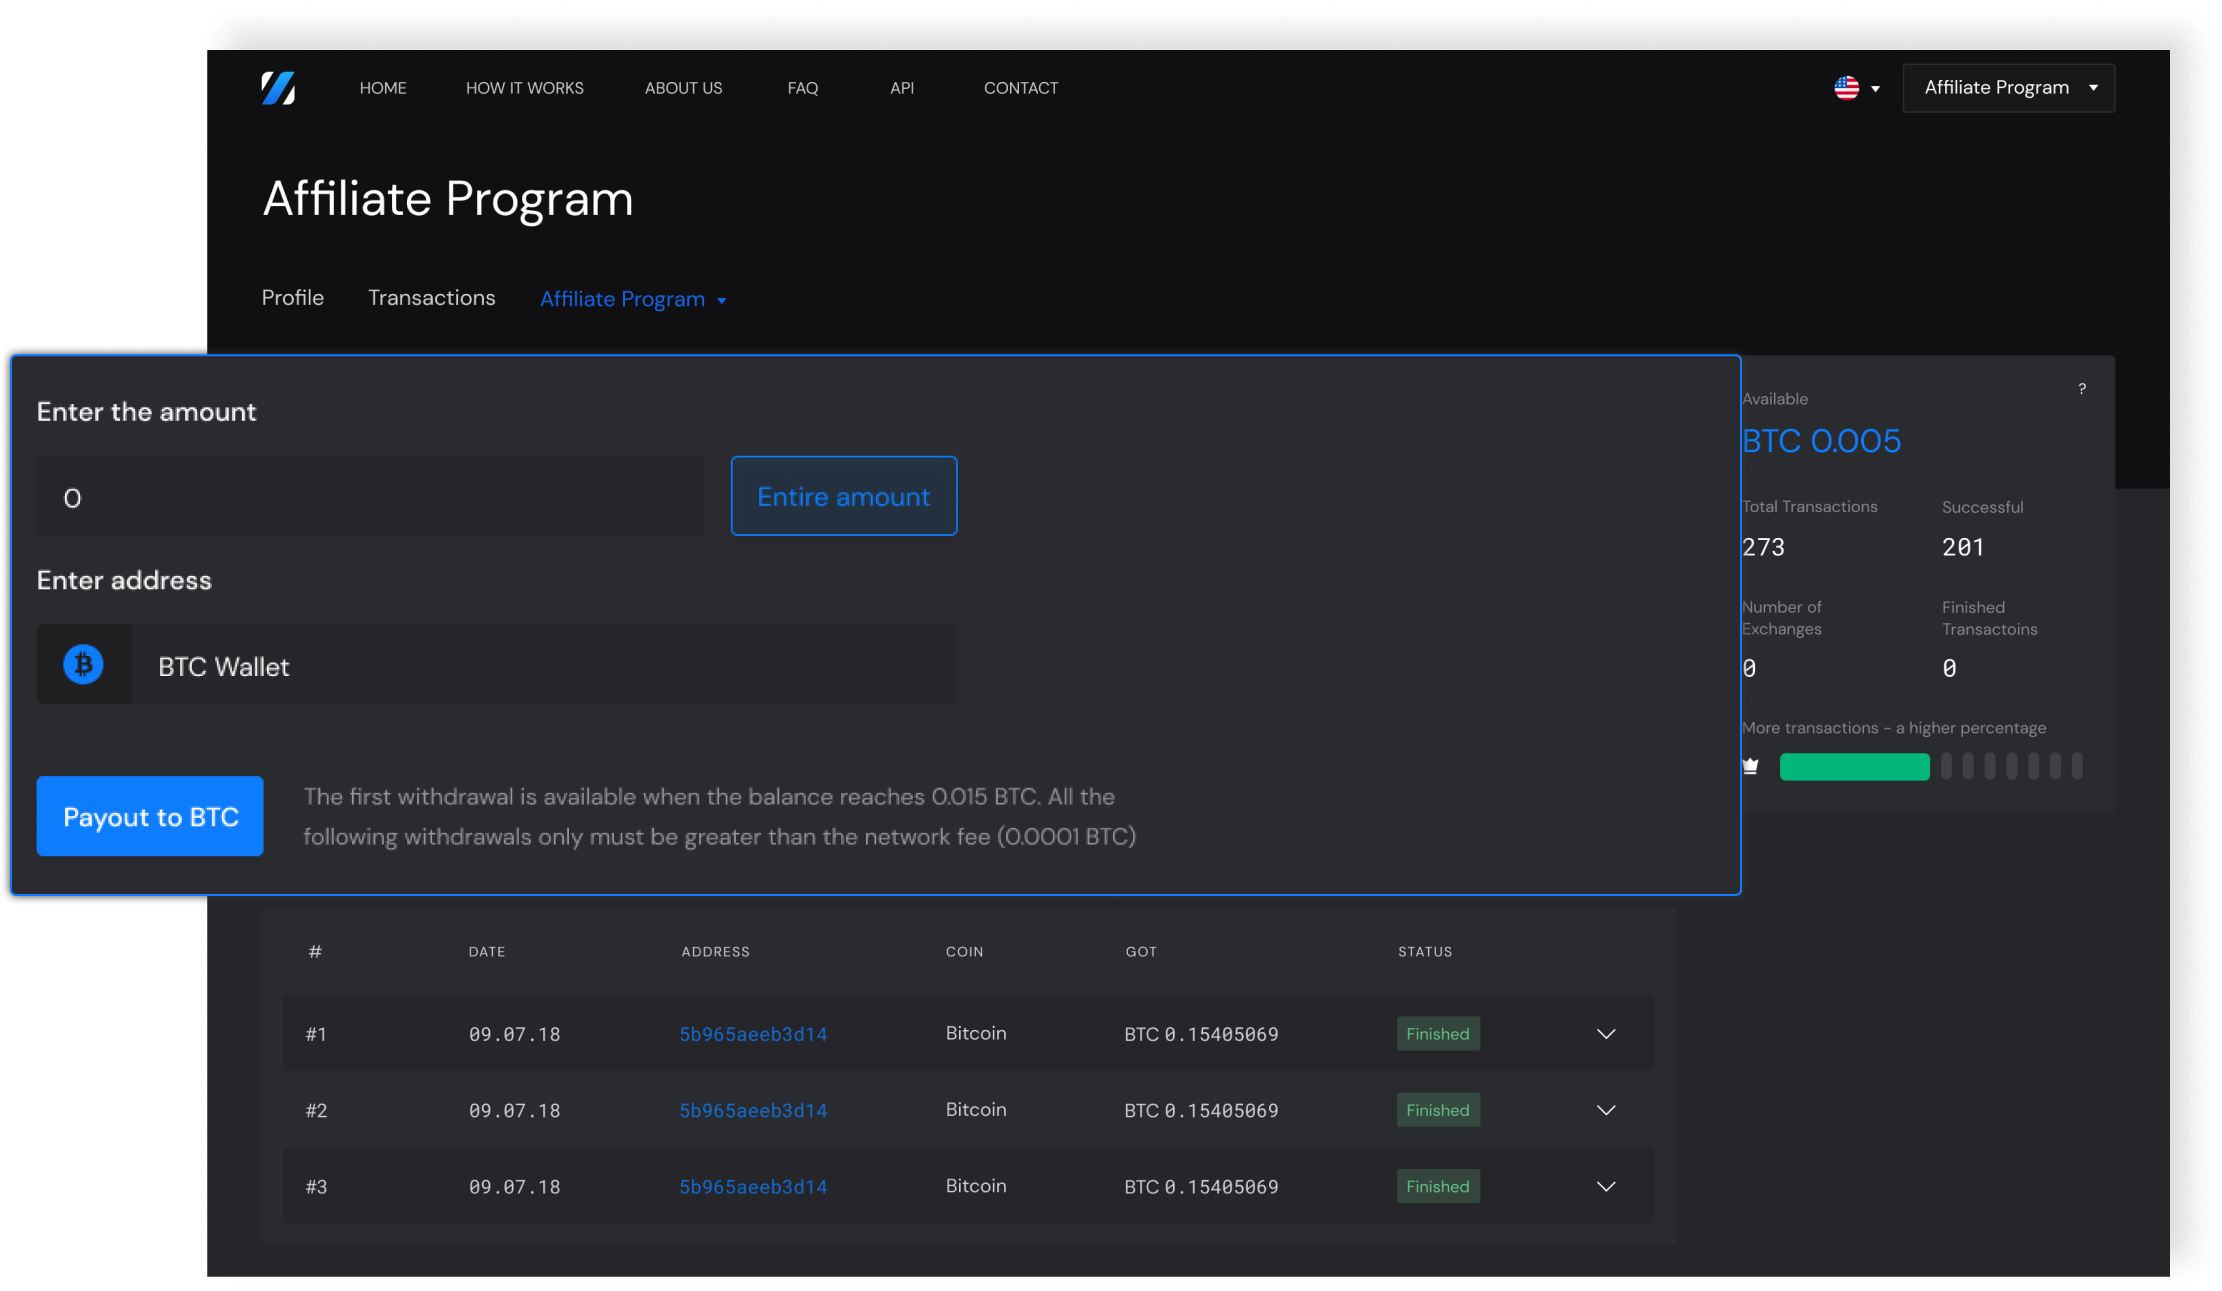Image resolution: width=2222 pixels, height=1291 pixels.
Task: Open address link in row #1
Action: click(x=753, y=1034)
